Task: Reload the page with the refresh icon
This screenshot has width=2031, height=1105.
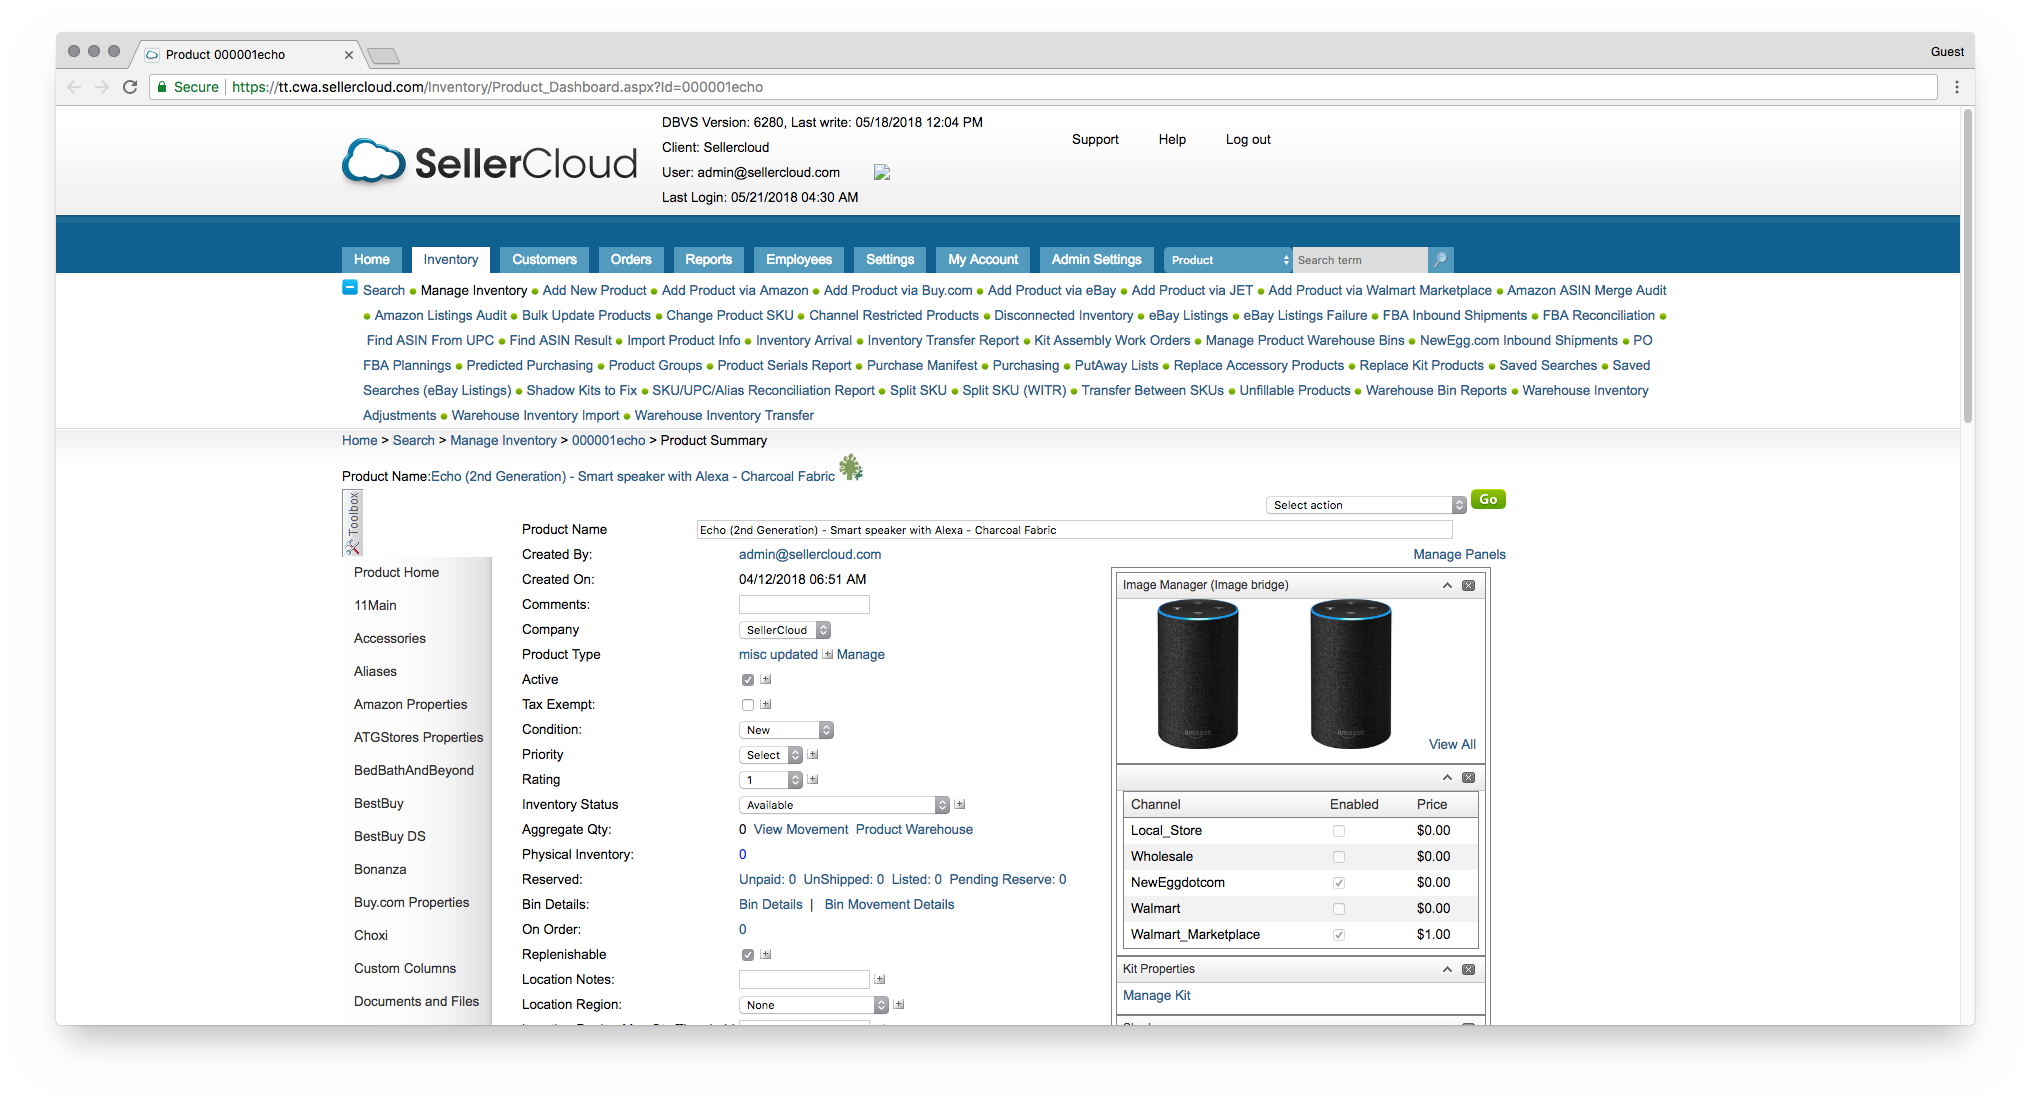Action: (130, 87)
